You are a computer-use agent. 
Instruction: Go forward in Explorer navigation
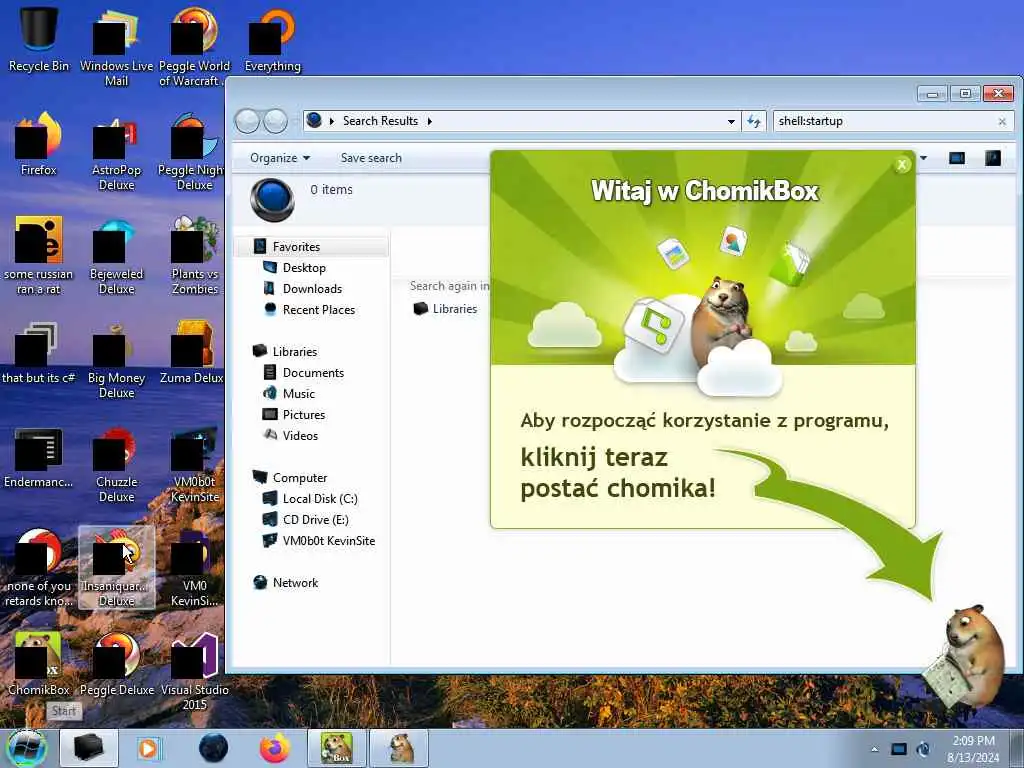point(276,121)
